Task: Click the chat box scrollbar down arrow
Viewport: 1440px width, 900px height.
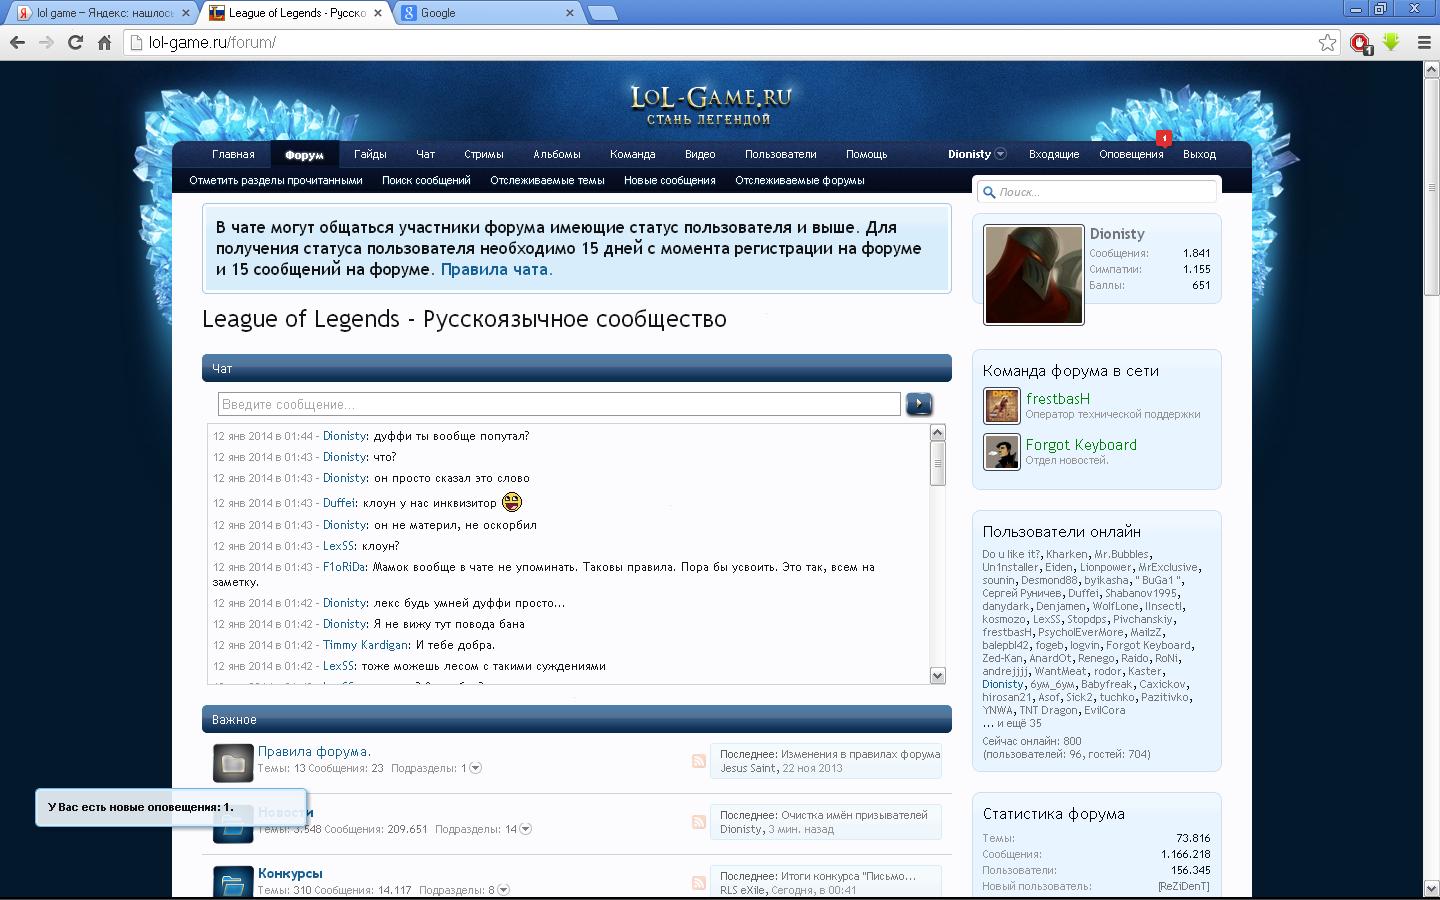Action: click(x=938, y=676)
